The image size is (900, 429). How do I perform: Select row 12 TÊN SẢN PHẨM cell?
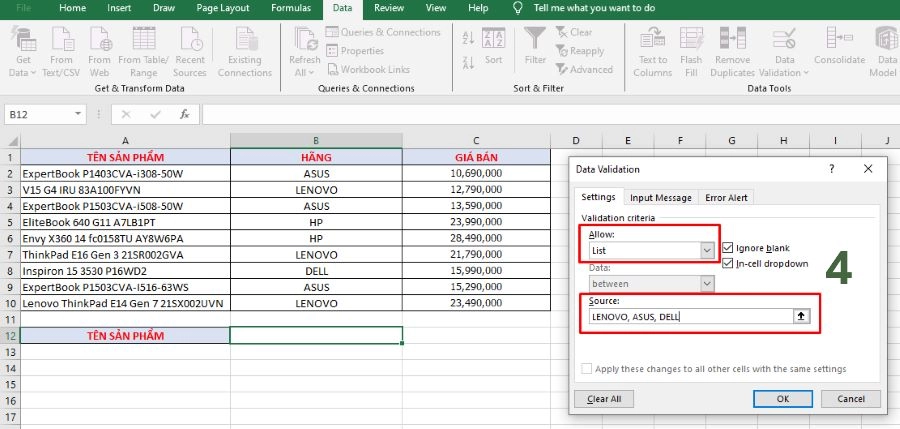pyautogui.click(x=125, y=335)
